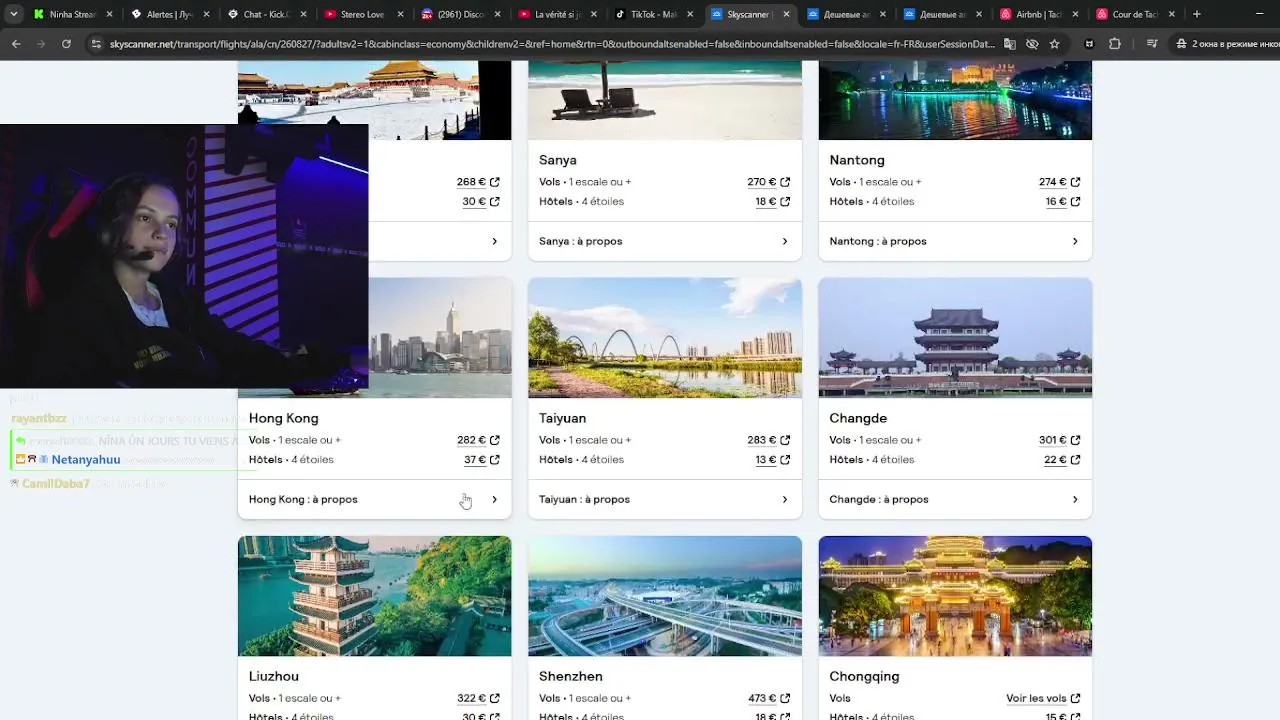1280x720 pixels.
Task: Click the Liuzhou city name
Action: pos(274,676)
